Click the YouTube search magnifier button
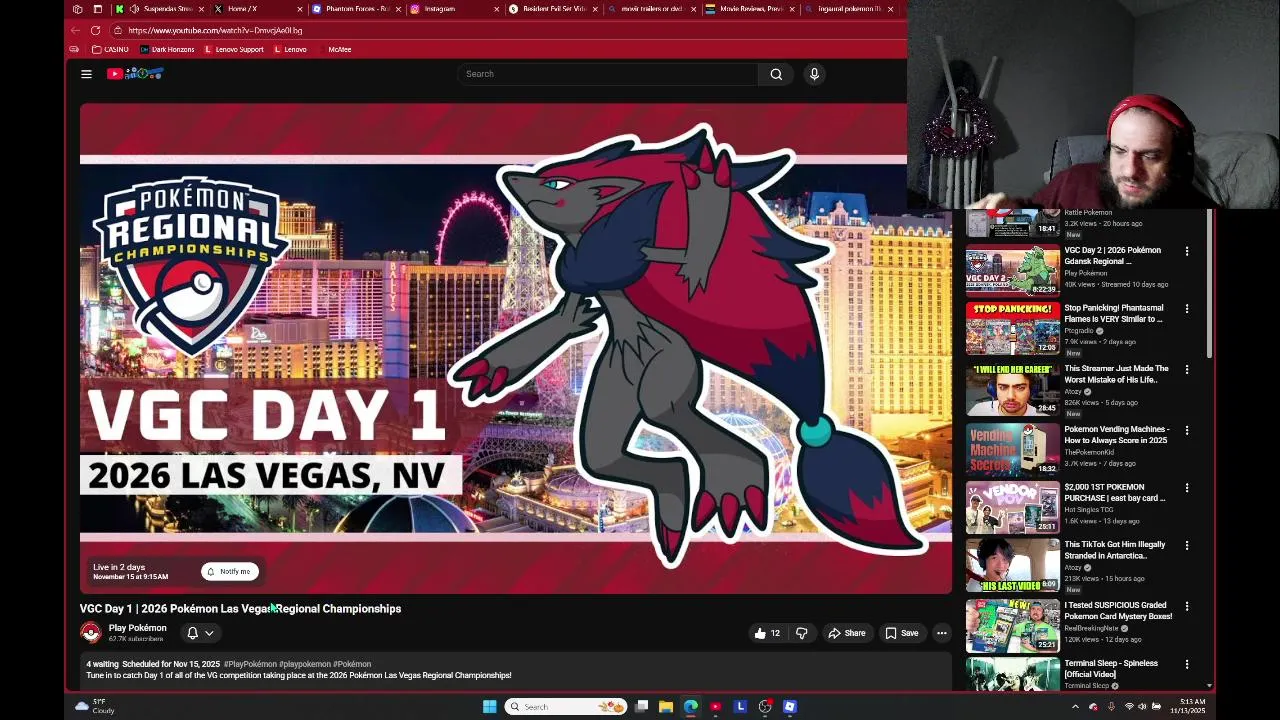Screen dimensions: 1280x720 776,74
